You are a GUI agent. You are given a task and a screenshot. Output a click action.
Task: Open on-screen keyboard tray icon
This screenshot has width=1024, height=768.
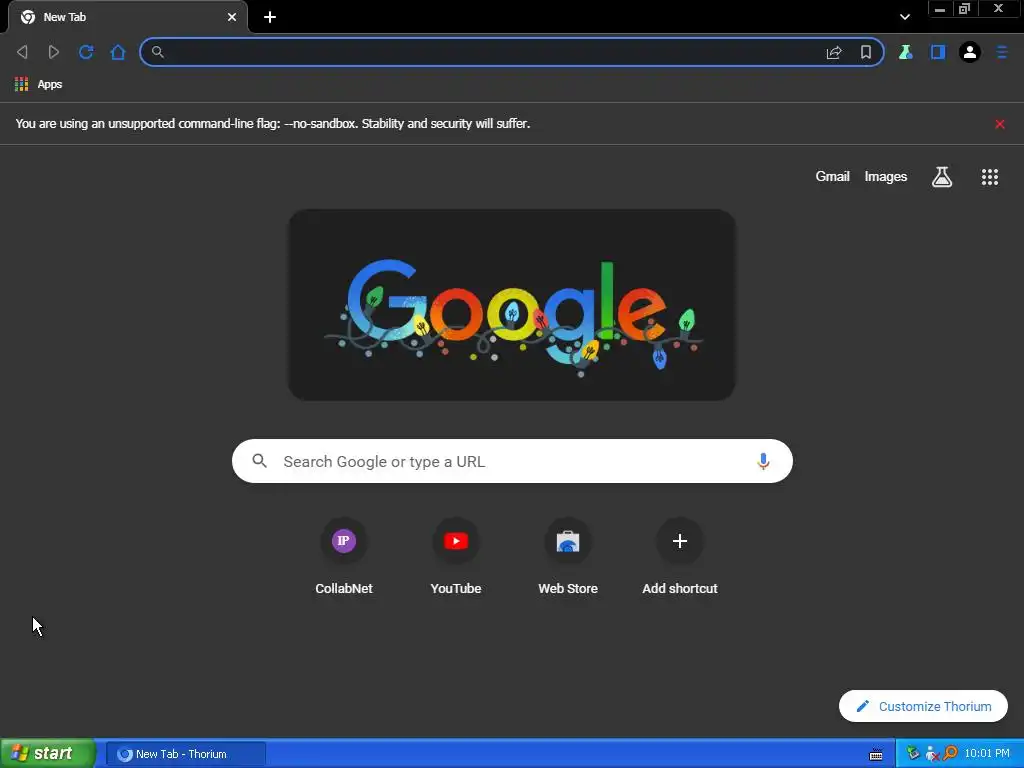pyautogui.click(x=876, y=755)
